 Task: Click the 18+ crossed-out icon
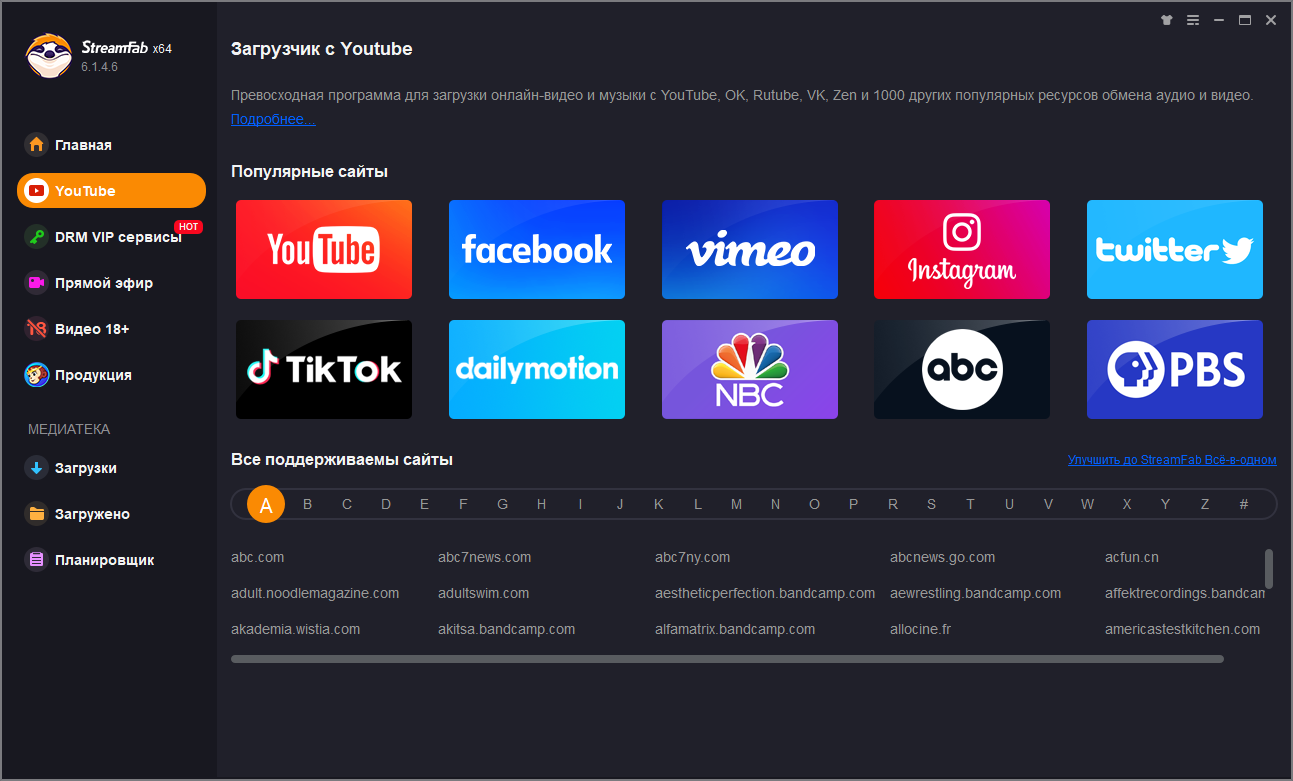click(37, 329)
